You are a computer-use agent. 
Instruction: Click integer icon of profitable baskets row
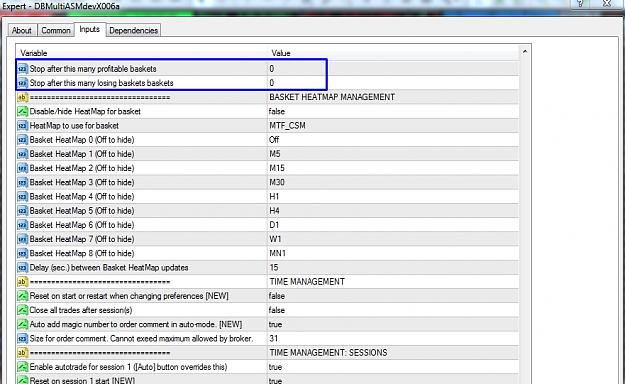pos(22,69)
